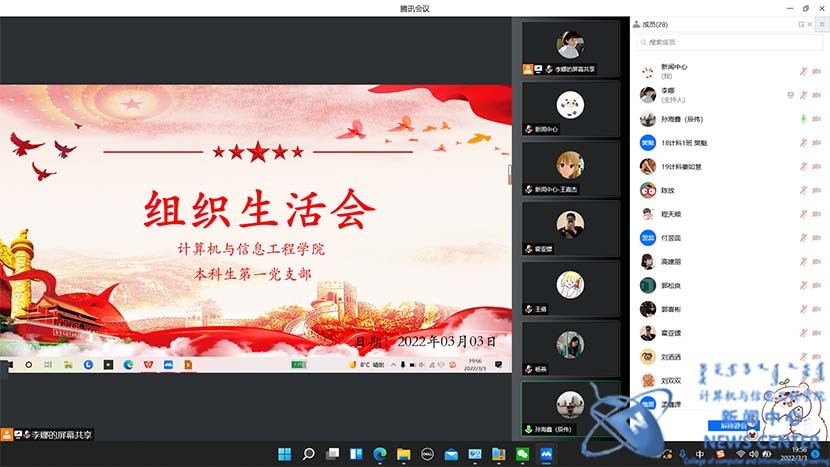Screen dimensions: 830x467
Task: Select 李娜的屏幕共享 video thumbnail
Action: point(570,49)
